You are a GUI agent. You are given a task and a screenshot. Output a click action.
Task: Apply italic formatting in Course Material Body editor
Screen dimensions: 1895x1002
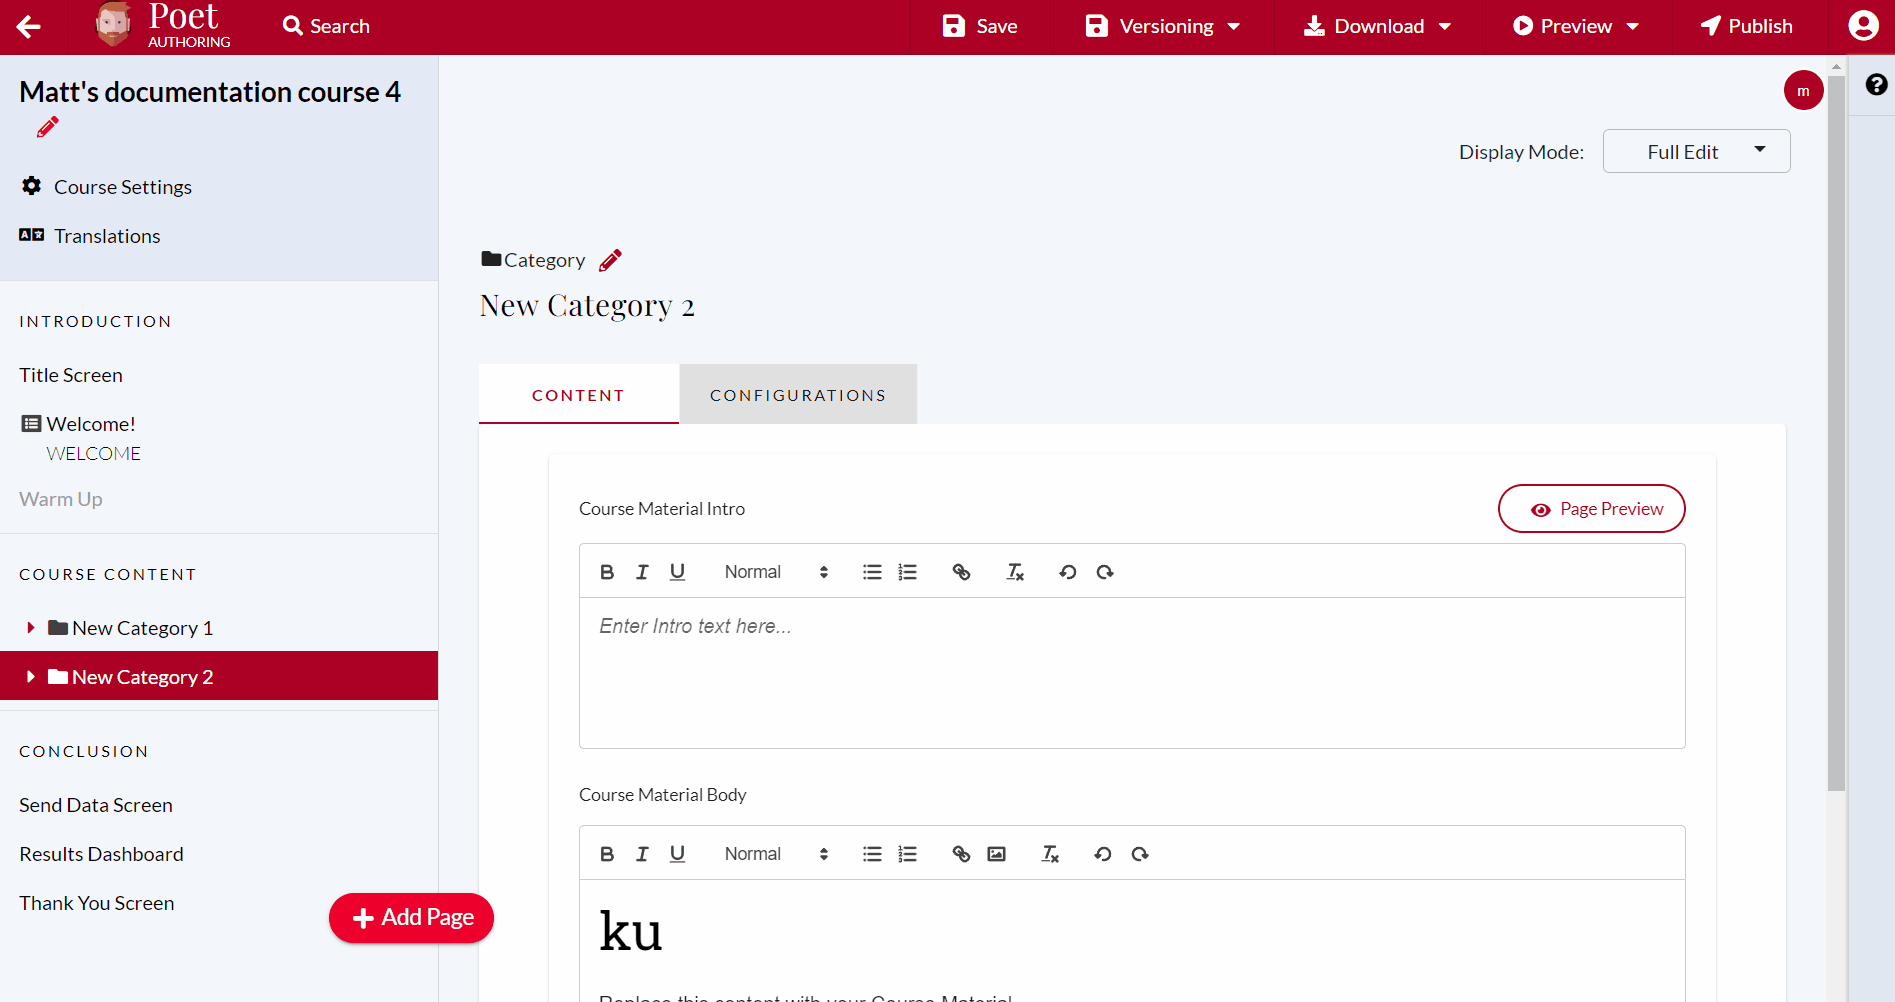point(642,853)
